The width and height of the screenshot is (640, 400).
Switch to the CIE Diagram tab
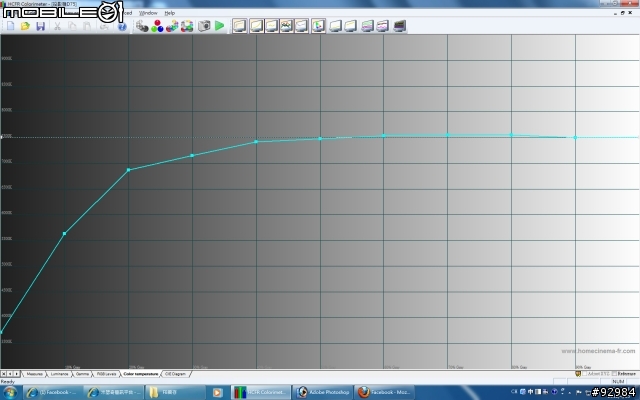coord(176,374)
